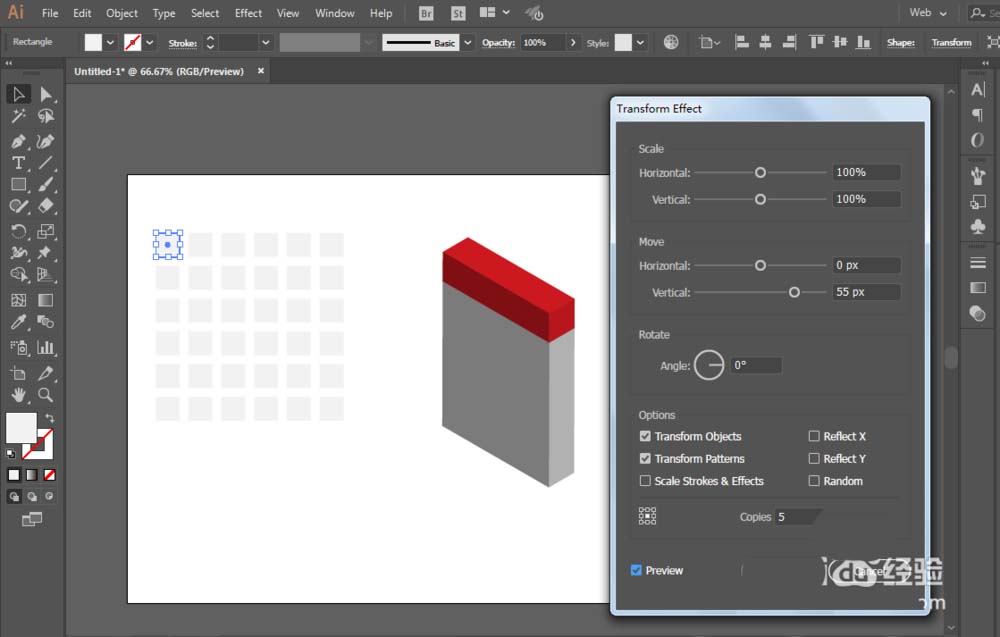Open the Effect menu
Image resolution: width=1000 pixels, height=637 pixels.
248,13
